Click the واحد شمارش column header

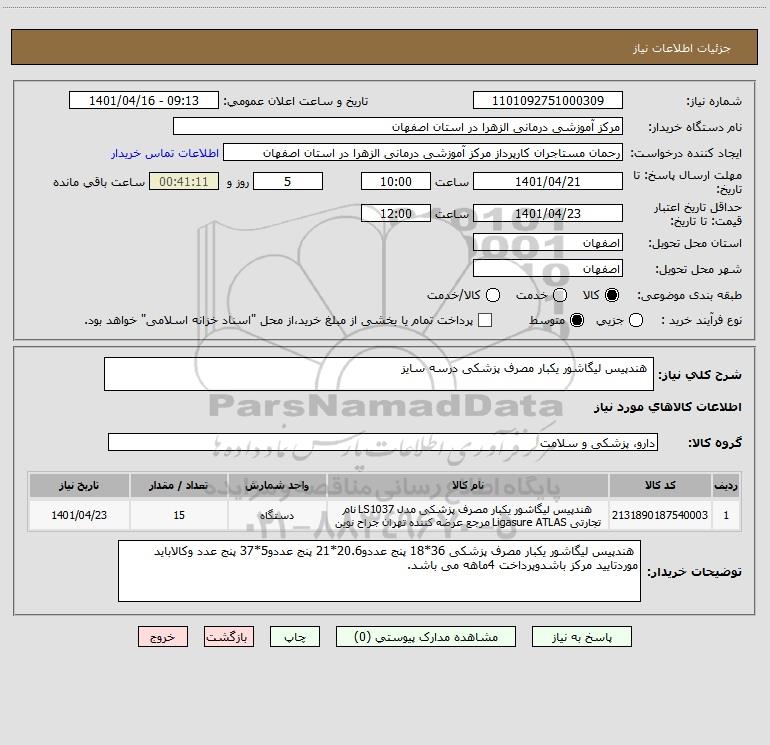coord(277,486)
